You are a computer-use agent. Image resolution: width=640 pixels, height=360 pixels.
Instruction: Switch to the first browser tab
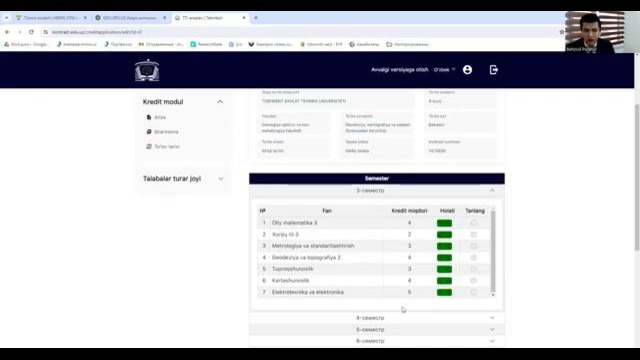[51, 18]
